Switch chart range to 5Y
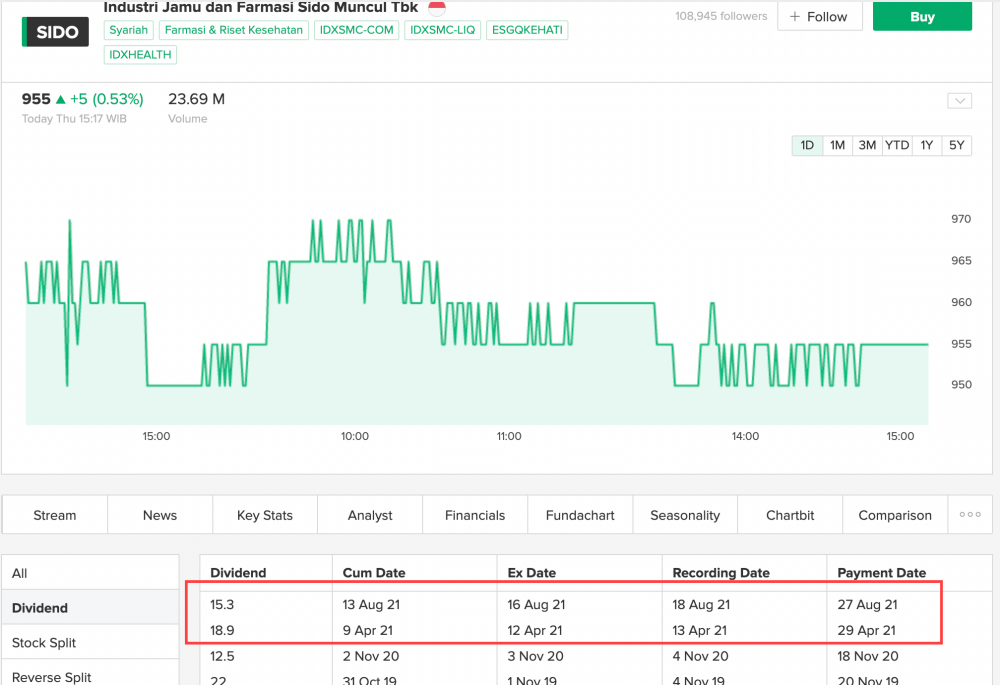This screenshot has height=685, width=1000. [x=957, y=145]
